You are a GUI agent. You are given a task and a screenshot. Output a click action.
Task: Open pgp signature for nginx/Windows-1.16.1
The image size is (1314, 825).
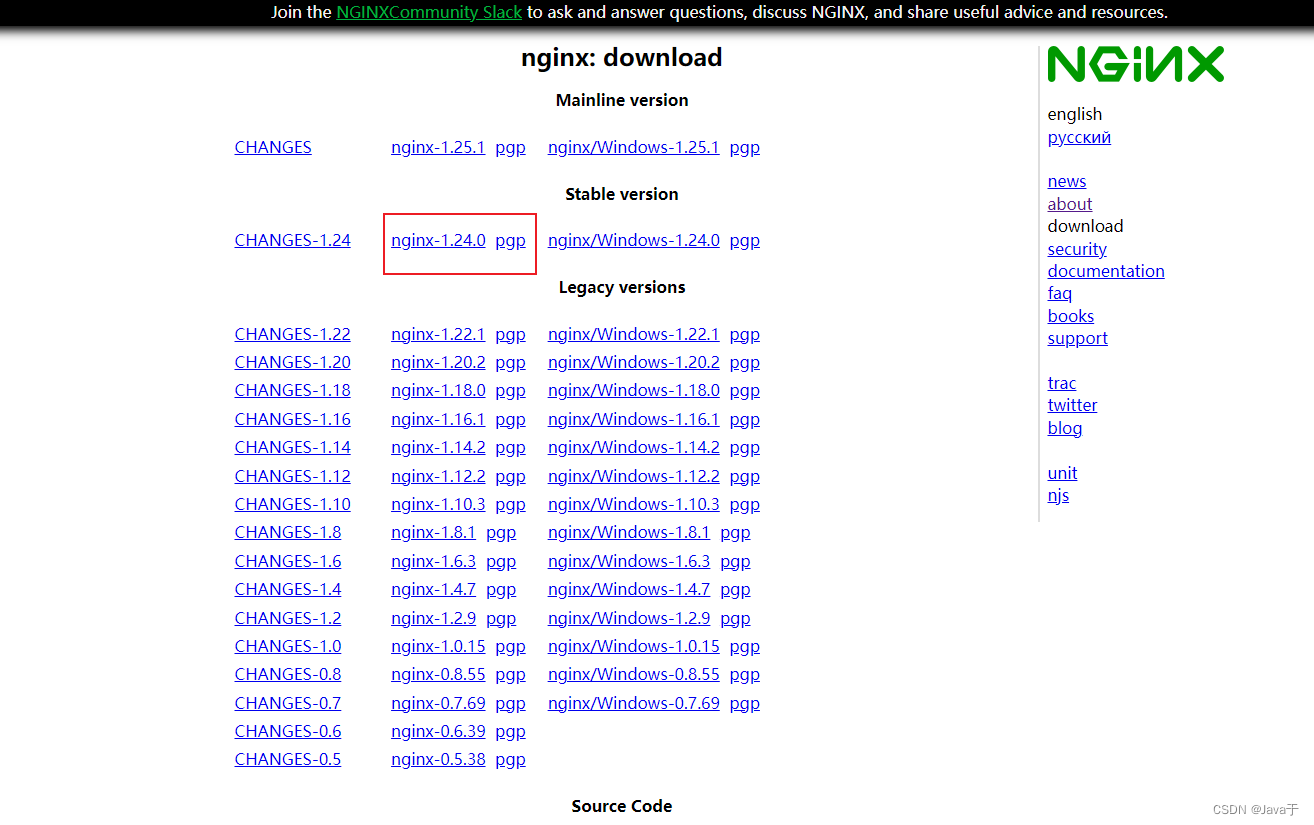point(745,419)
